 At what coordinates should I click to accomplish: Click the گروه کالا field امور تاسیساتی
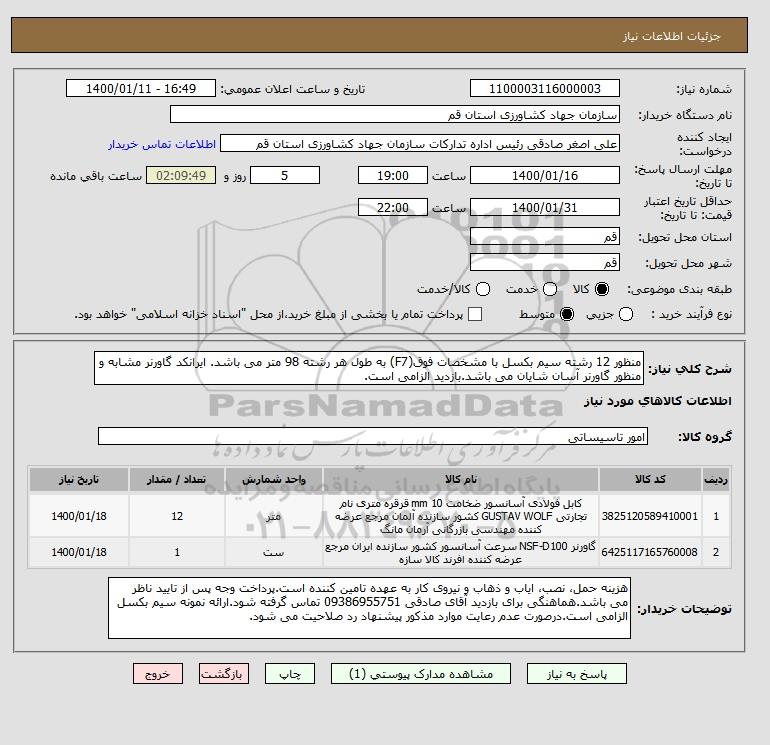coord(373,436)
